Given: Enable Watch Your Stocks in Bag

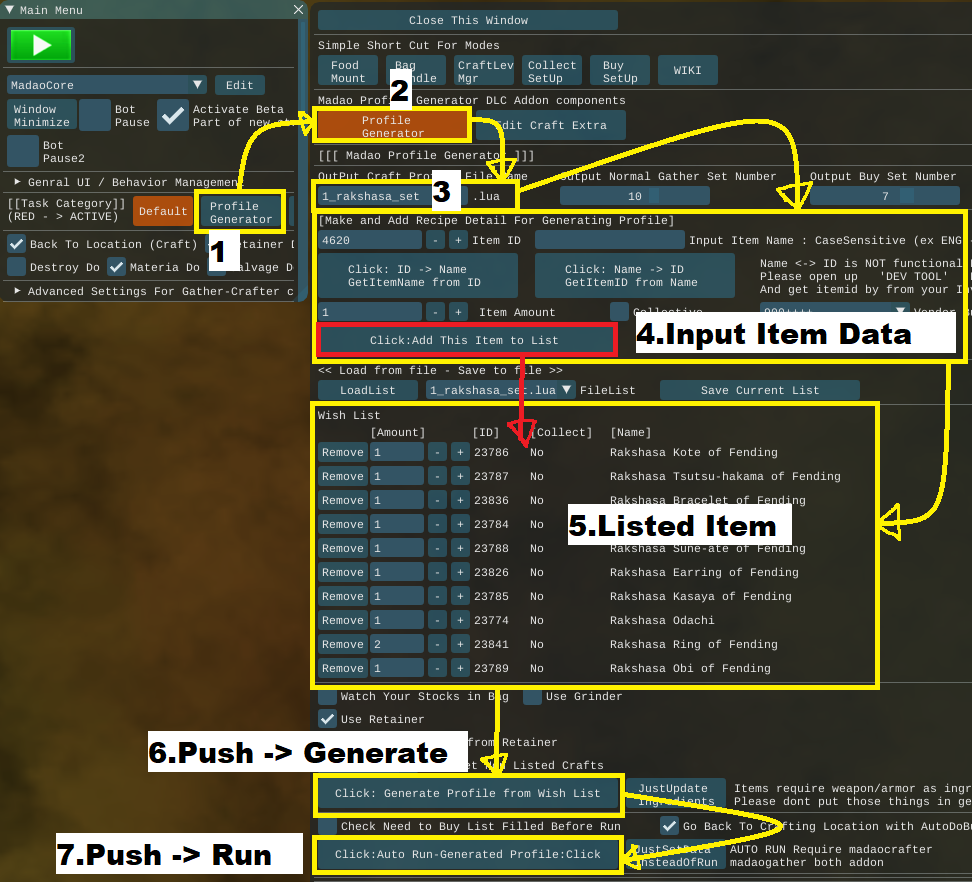Looking at the screenshot, I should pos(327,696).
